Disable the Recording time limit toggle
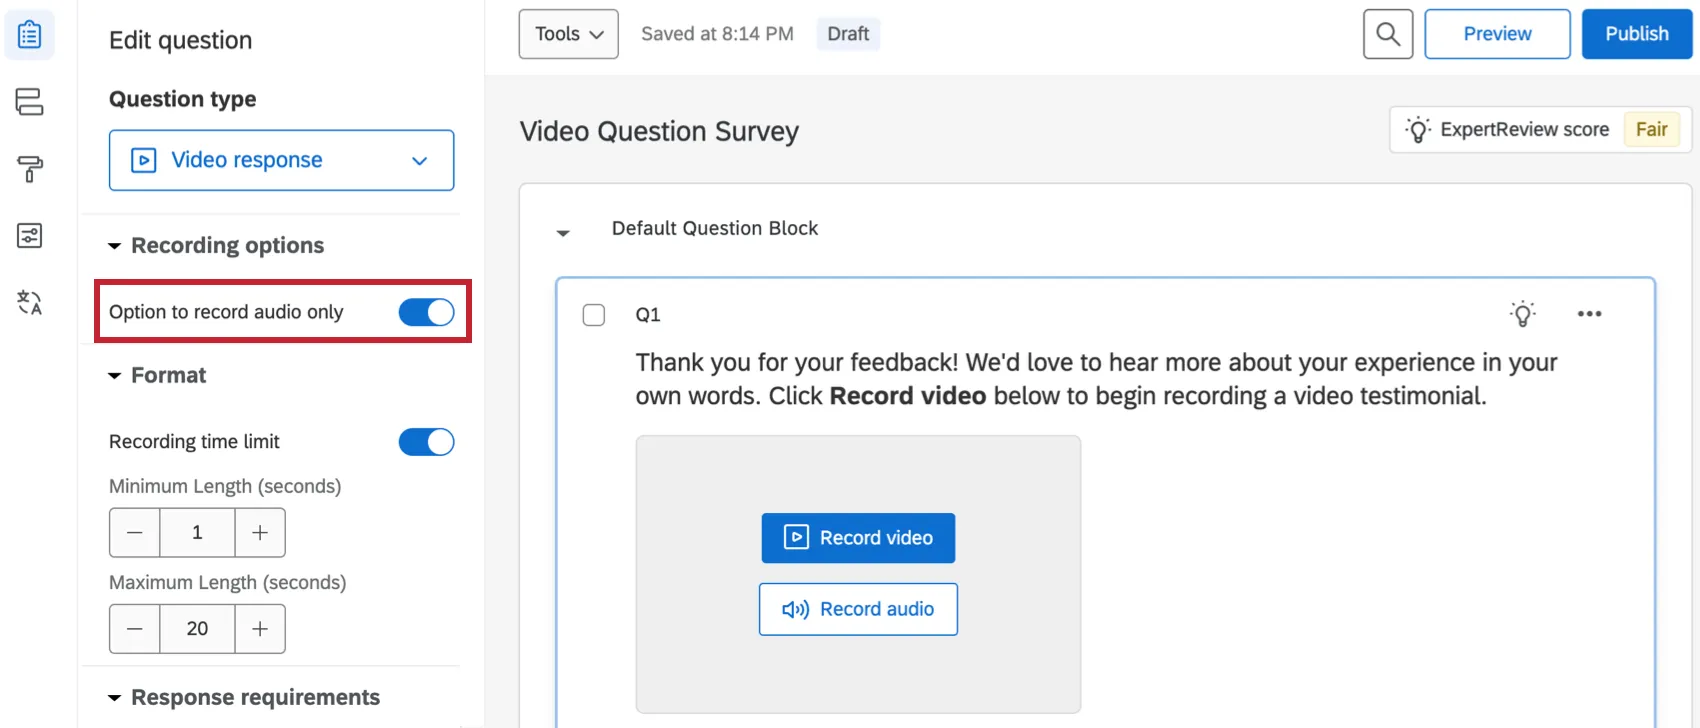Image resolution: width=1700 pixels, height=728 pixels. click(426, 442)
